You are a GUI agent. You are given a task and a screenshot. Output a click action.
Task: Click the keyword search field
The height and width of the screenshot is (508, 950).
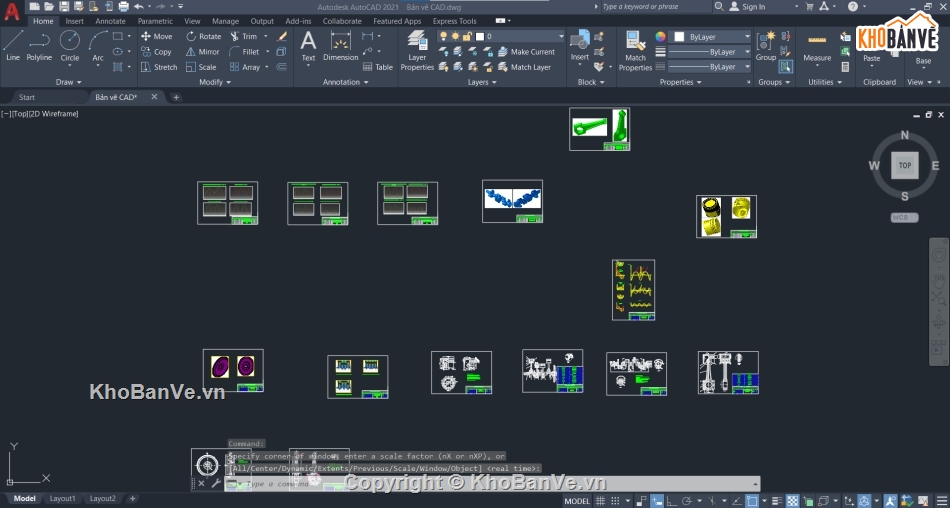pos(656,7)
